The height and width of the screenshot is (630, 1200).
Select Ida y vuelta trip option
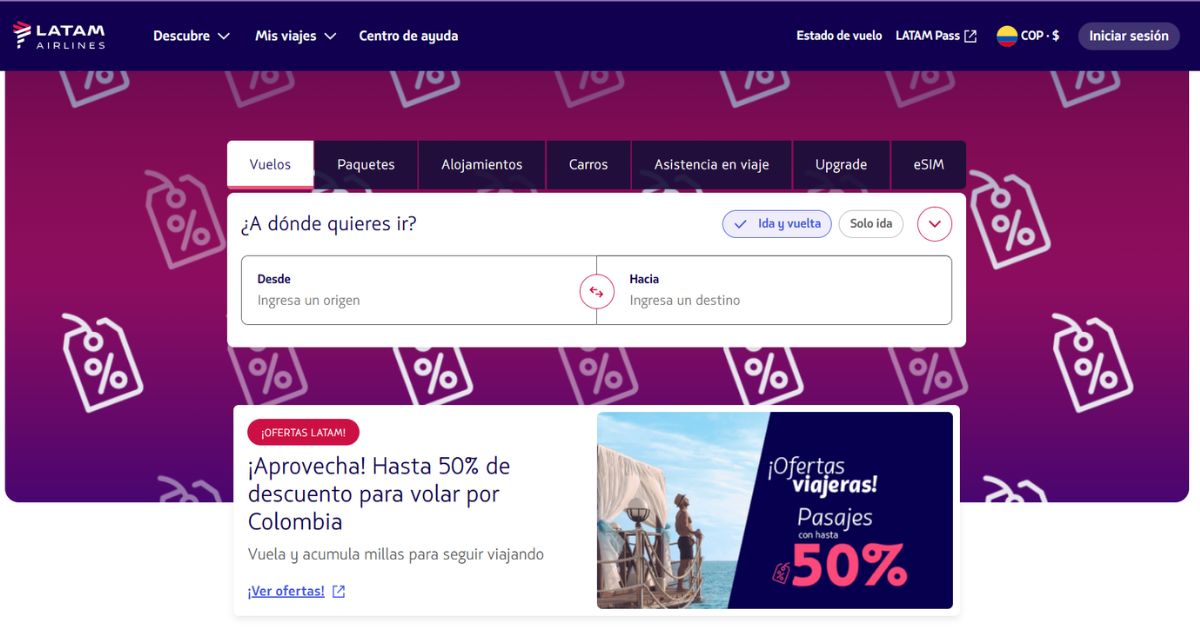pos(777,224)
